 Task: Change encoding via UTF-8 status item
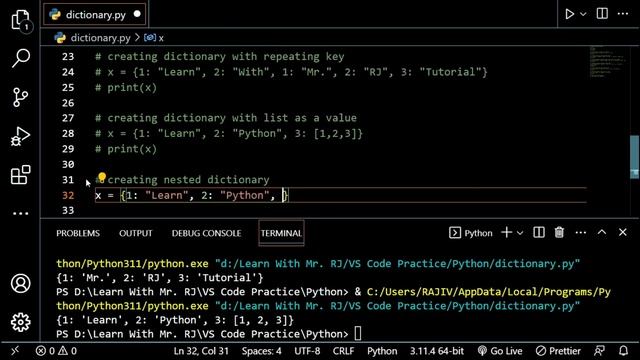307,351
